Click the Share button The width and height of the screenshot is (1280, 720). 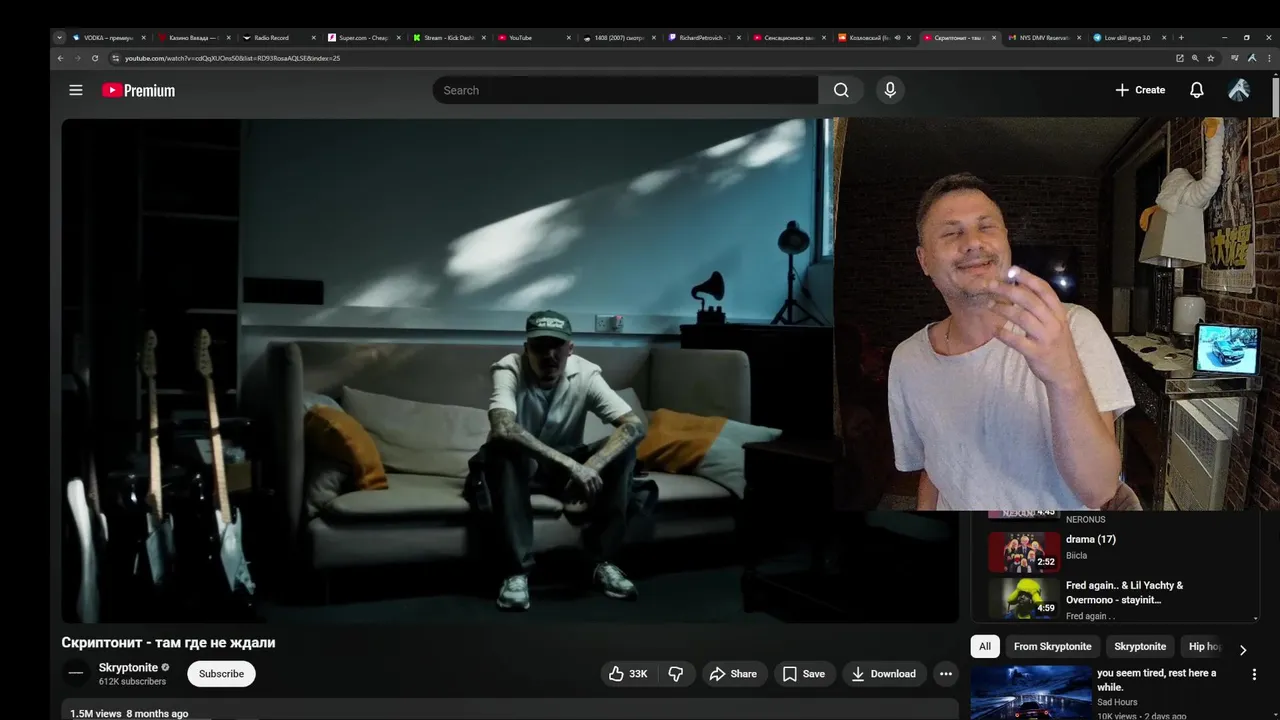point(733,674)
